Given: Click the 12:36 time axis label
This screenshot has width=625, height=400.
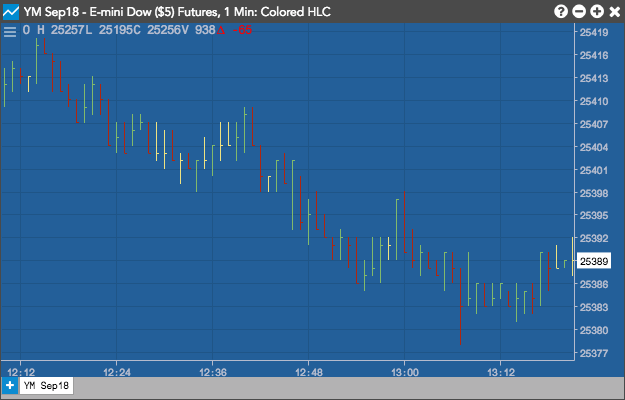Looking at the screenshot, I should pyautogui.click(x=212, y=372).
